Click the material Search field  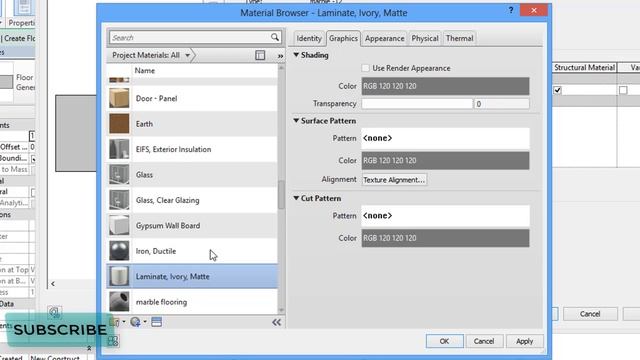pos(189,38)
